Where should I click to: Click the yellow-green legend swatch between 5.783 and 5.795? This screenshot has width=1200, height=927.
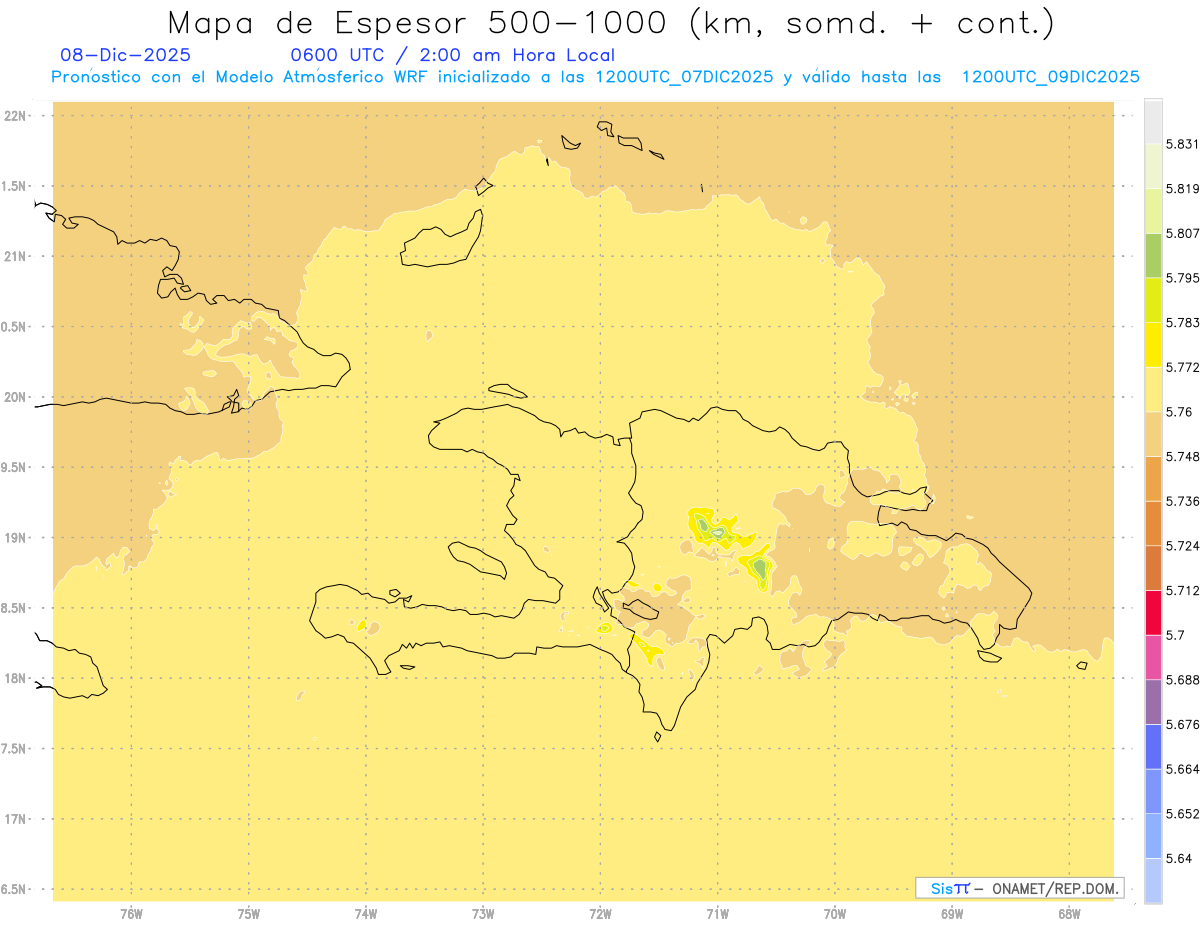[1153, 299]
